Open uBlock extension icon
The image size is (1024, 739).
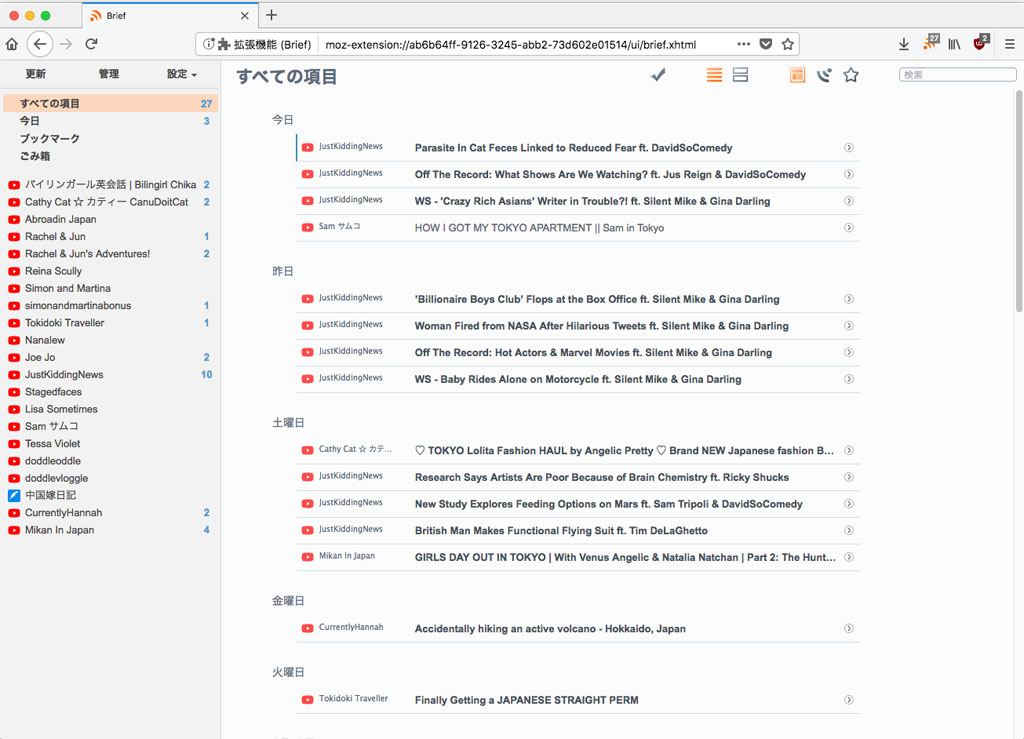click(x=981, y=42)
